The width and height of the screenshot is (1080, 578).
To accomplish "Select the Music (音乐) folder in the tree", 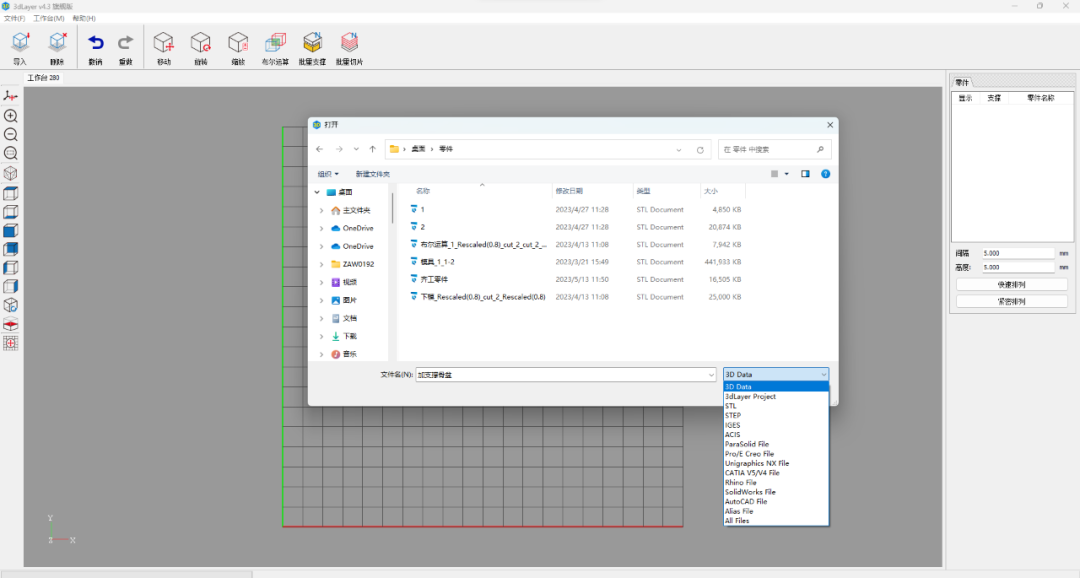I will click(349, 354).
